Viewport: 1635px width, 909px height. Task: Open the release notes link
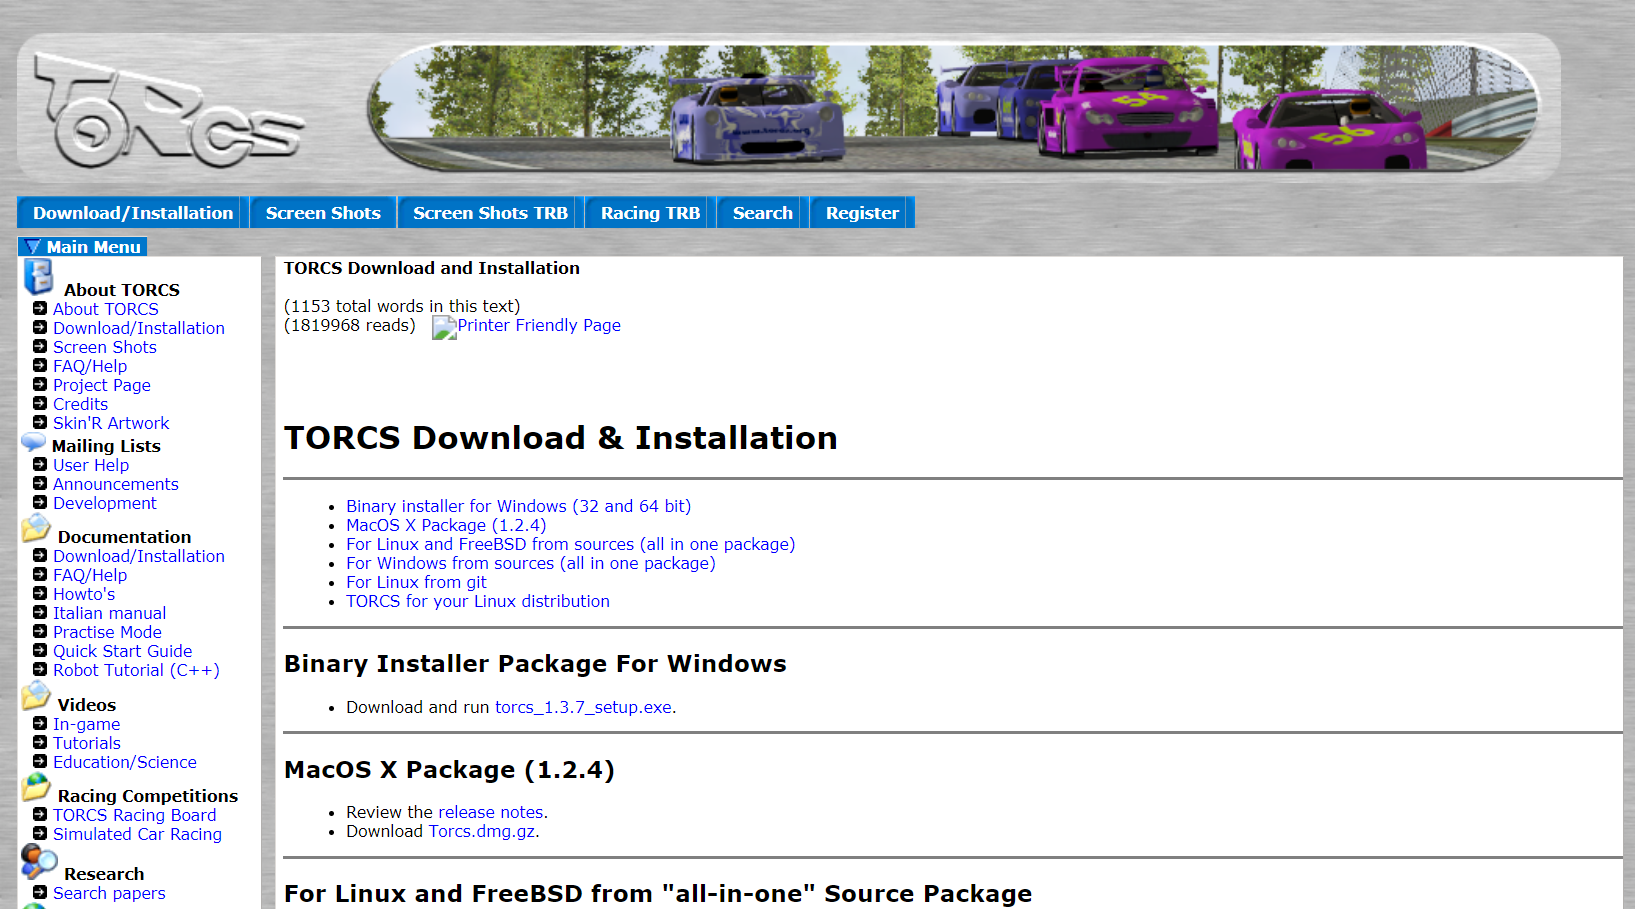[x=491, y=812]
